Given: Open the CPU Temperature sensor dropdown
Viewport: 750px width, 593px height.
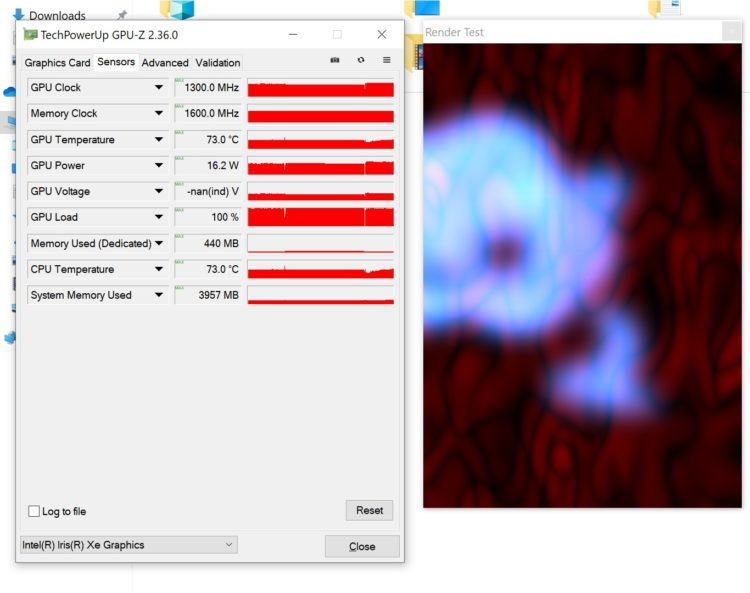Looking at the screenshot, I should coord(158,269).
